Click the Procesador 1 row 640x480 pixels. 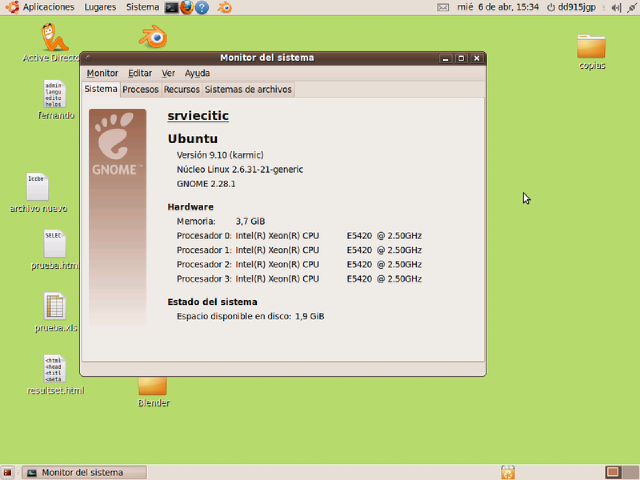click(299, 250)
